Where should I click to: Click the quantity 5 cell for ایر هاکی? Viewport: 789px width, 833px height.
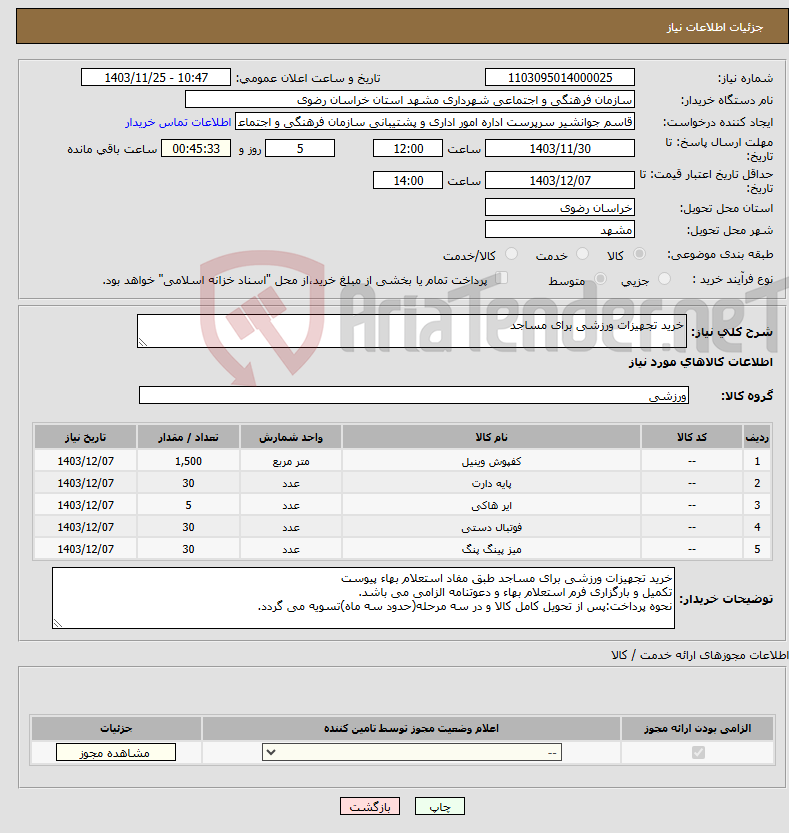click(188, 505)
